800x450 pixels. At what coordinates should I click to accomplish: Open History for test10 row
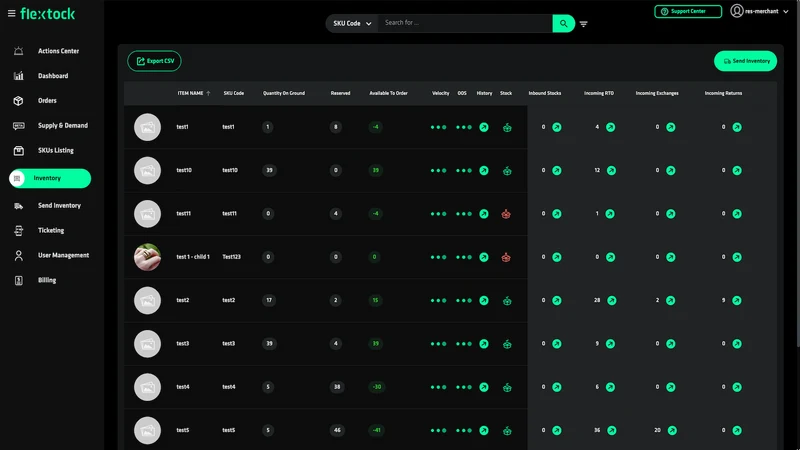[x=484, y=170]
